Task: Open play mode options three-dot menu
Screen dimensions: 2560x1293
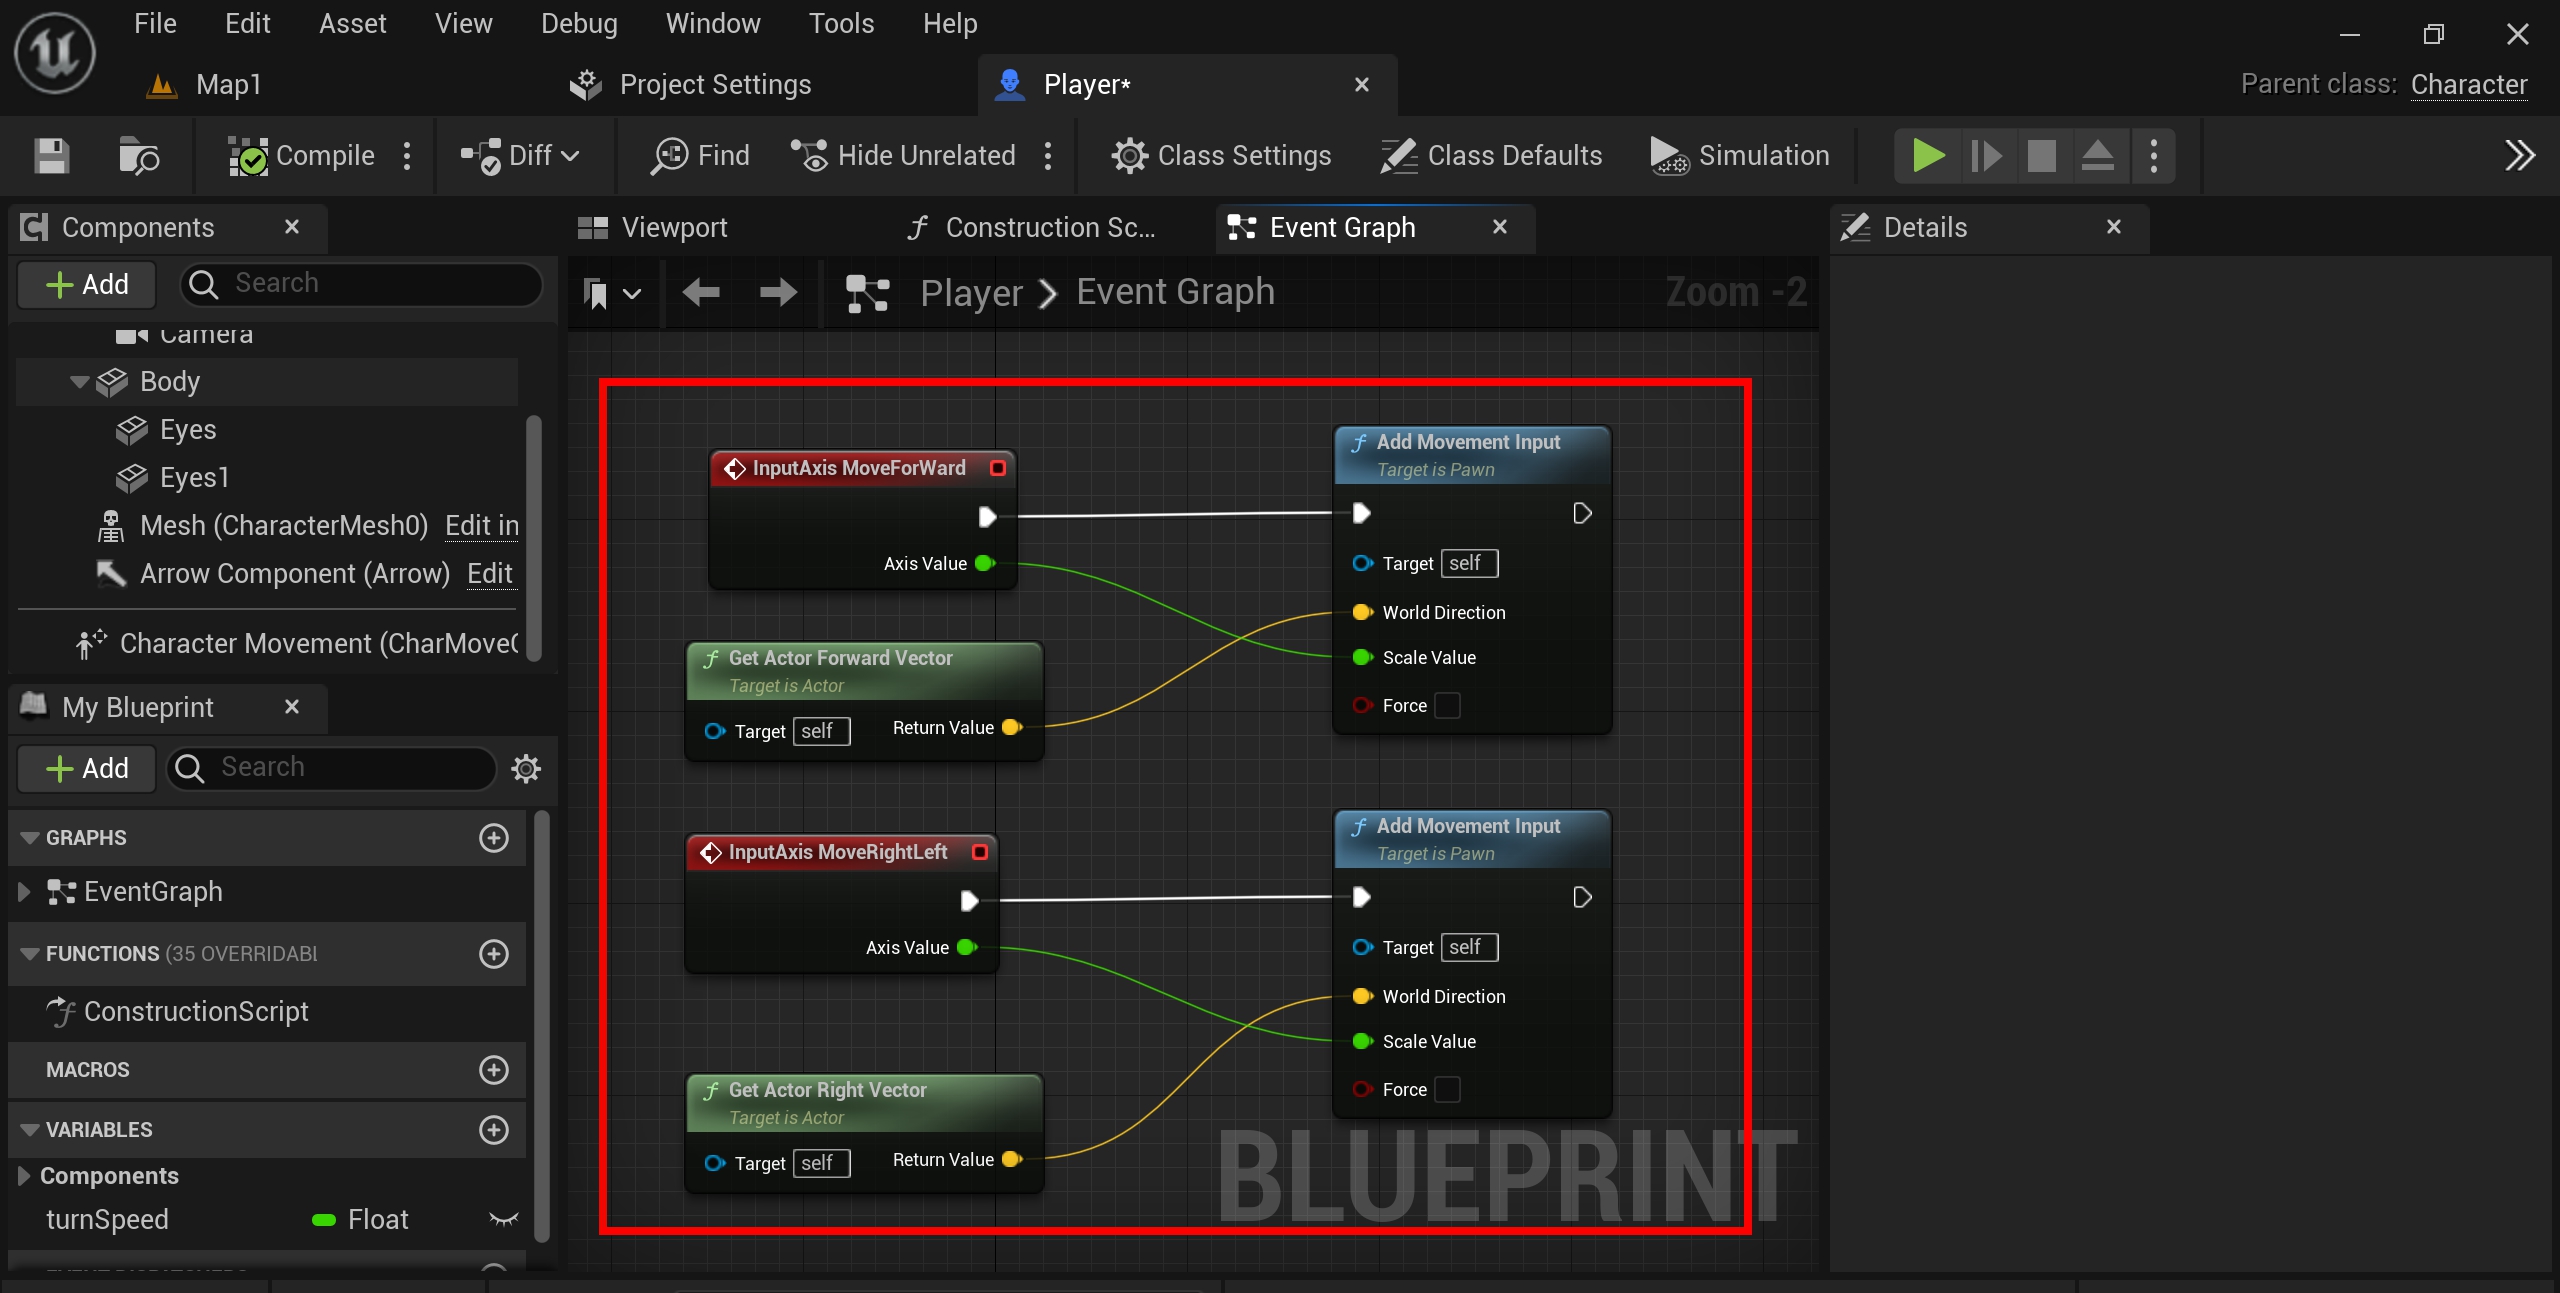Action: pyautogui.click(x=2154, y=156)
